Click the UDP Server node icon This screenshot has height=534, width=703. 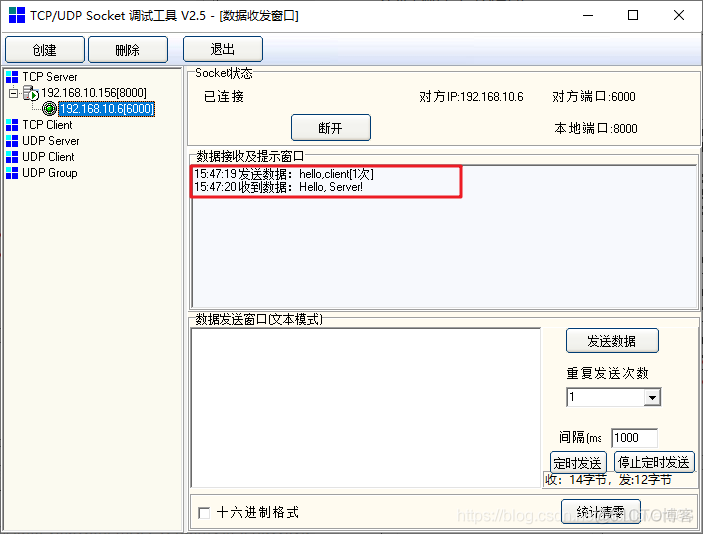pos(12,141)
